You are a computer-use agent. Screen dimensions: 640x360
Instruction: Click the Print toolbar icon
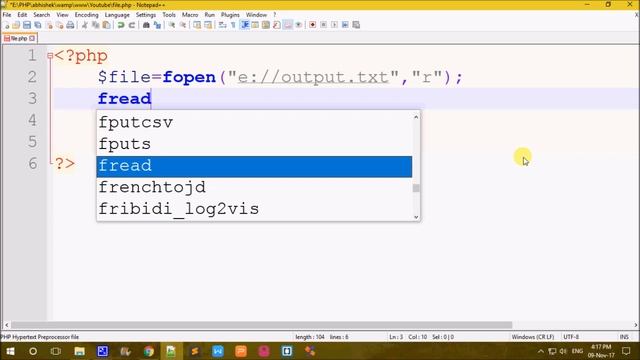pyautogui.click(x=70, y=25)
